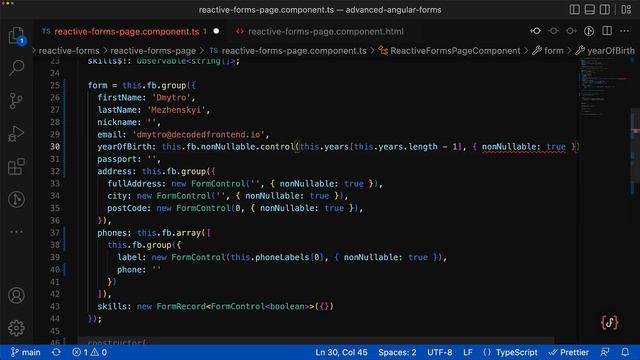Click the underlined nonNullable: true error on line 30

[x=524, y=147]
